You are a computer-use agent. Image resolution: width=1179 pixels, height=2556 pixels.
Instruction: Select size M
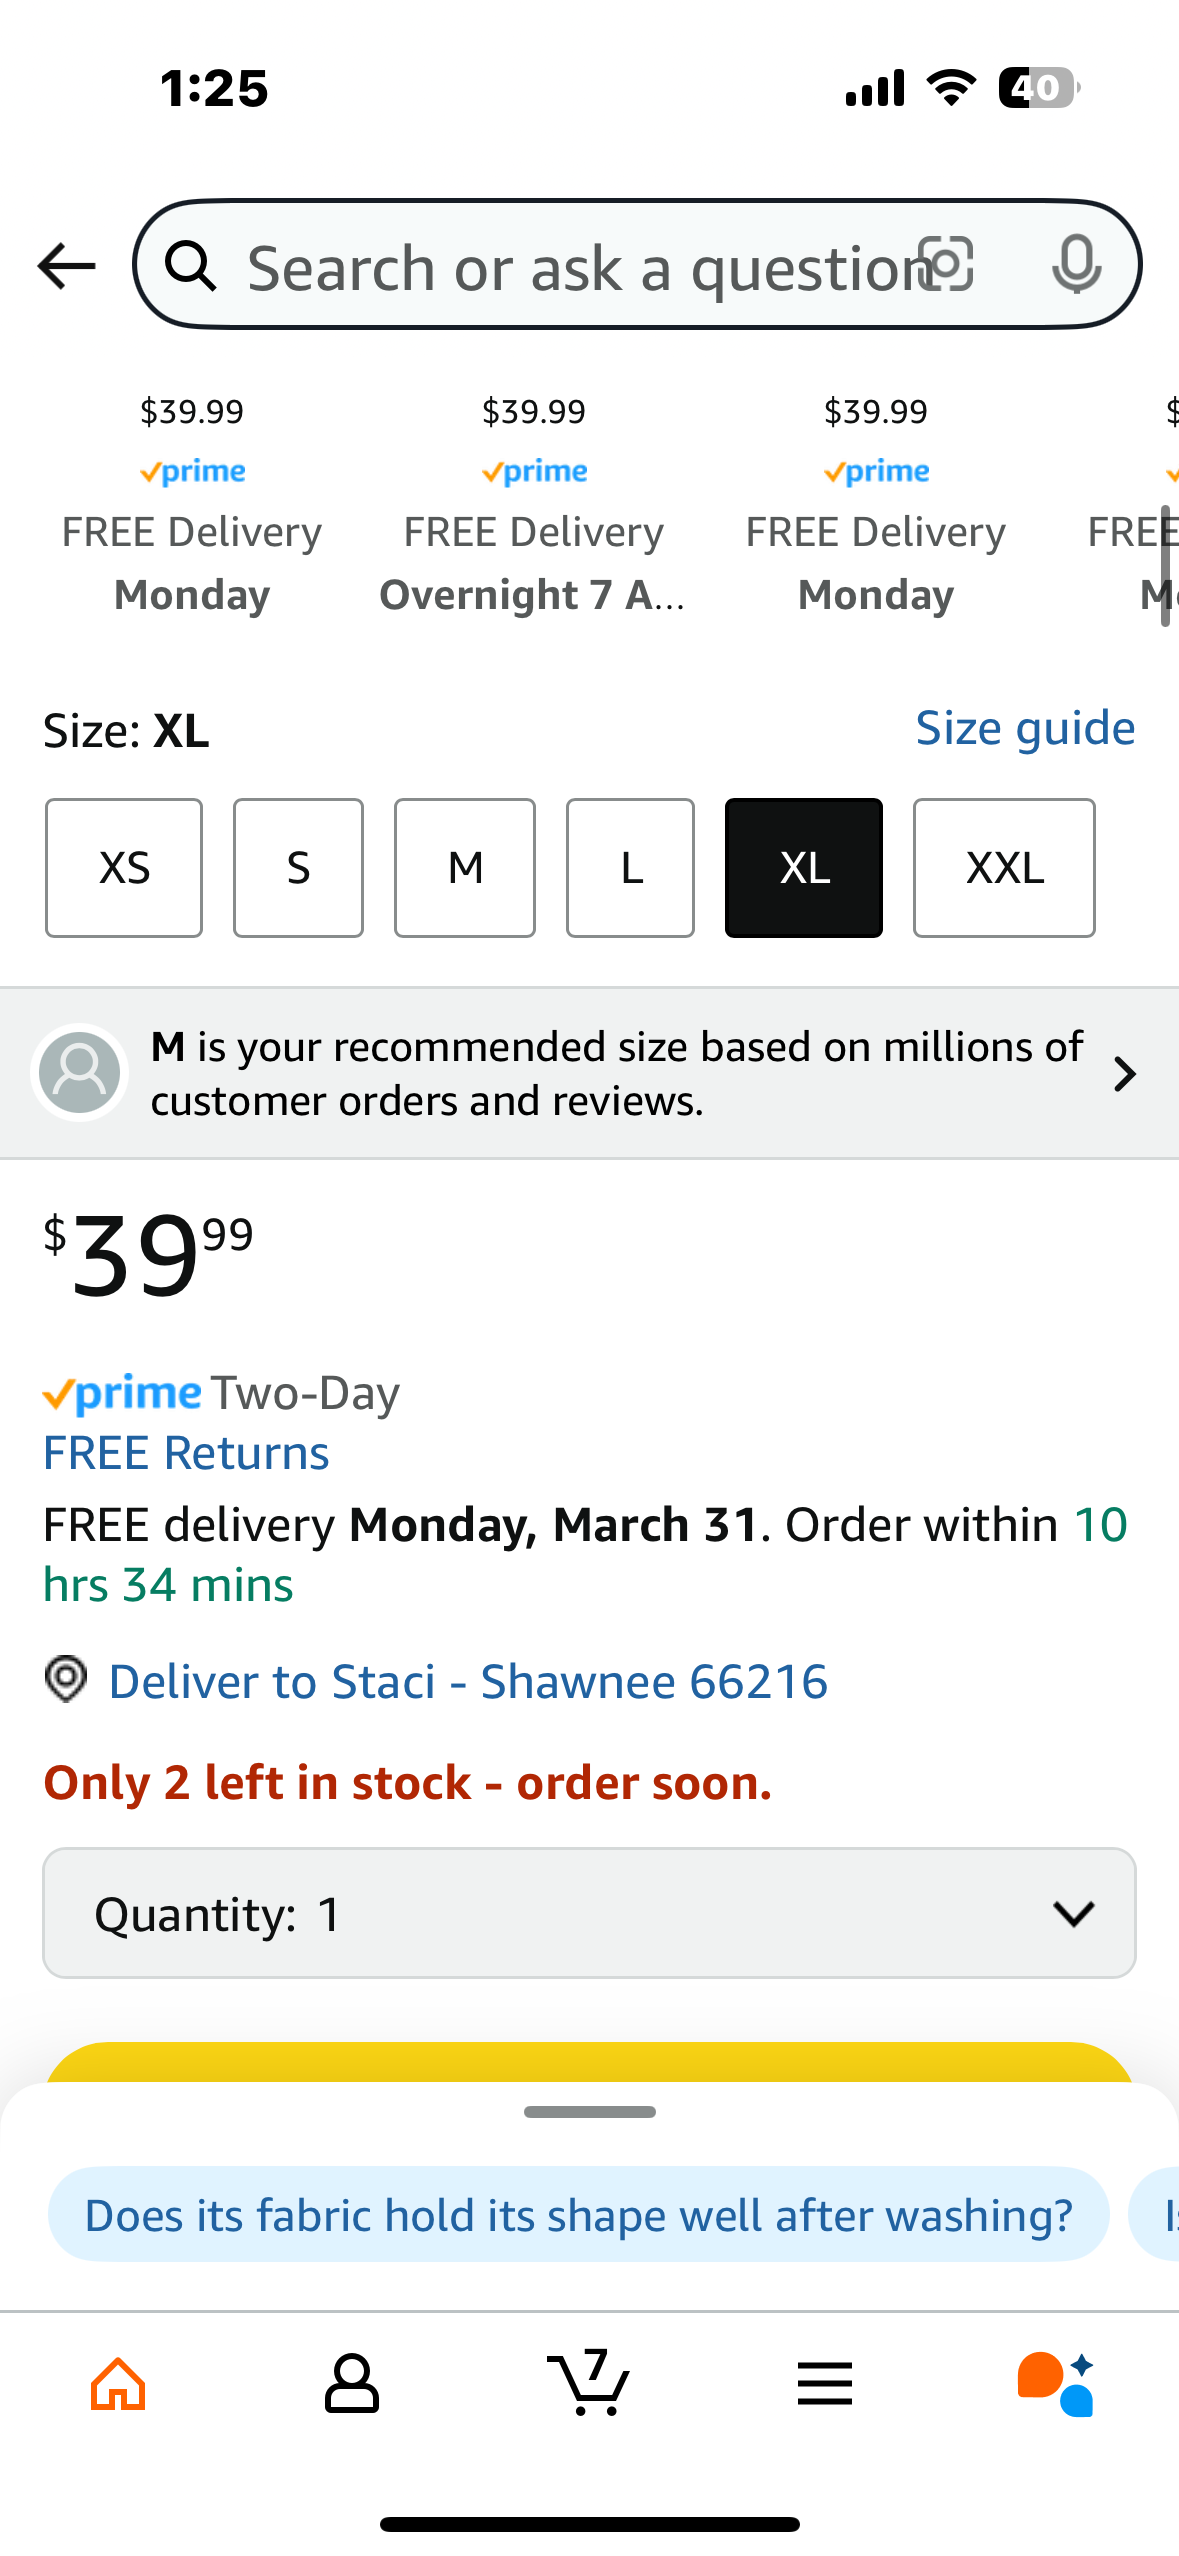click(465, 868)
